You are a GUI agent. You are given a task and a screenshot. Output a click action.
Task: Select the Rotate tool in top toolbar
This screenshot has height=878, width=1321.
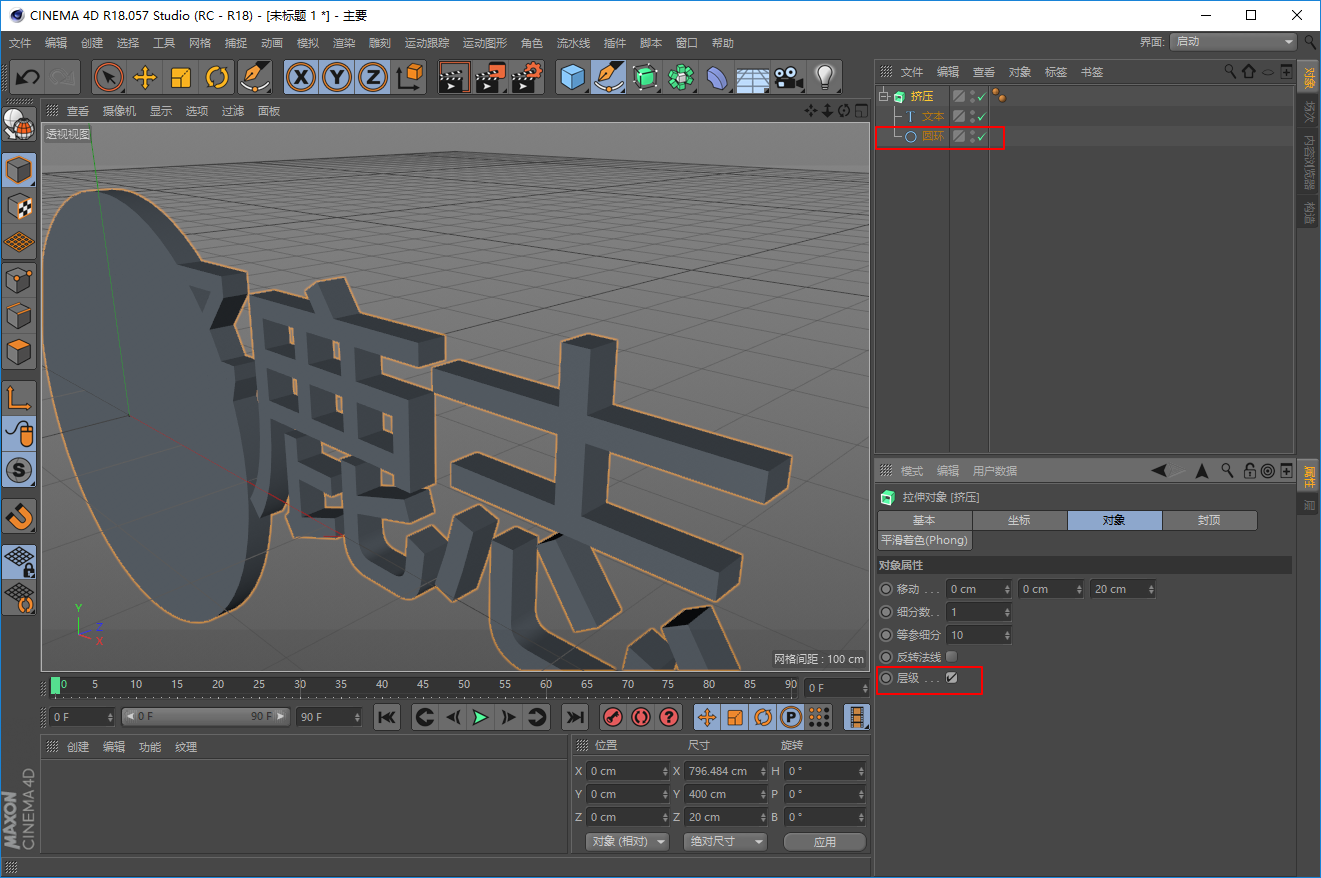point(217,77)
